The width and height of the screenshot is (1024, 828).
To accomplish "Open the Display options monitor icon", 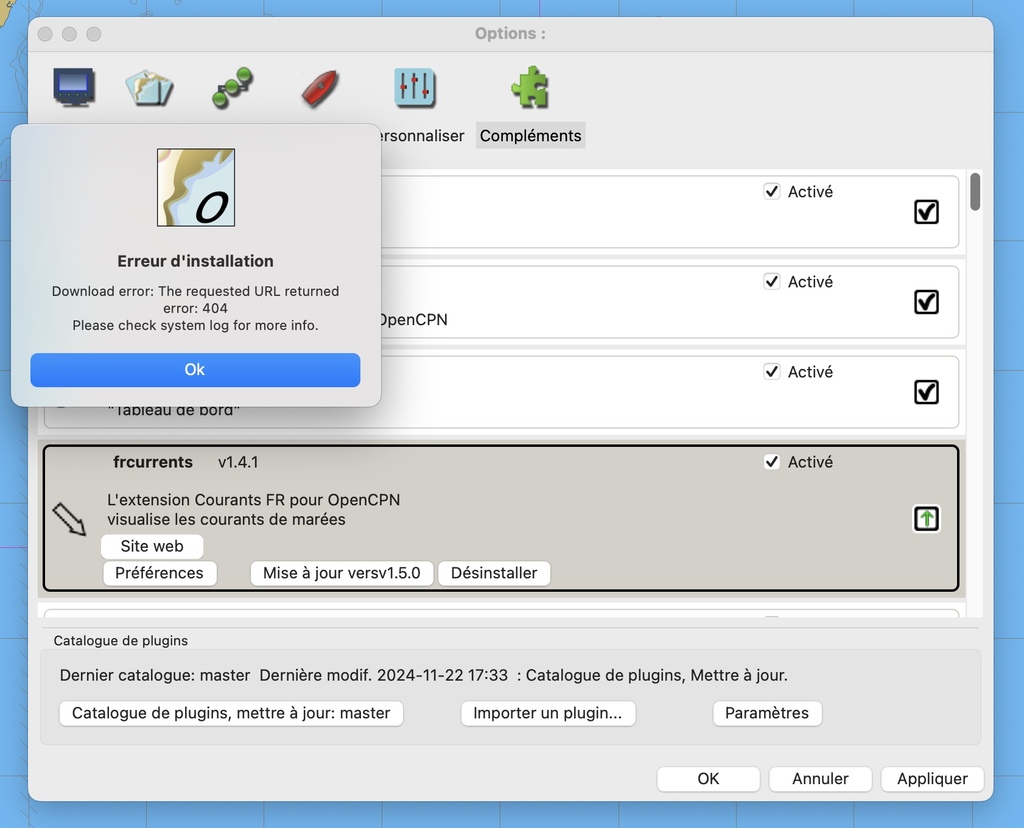I will (74, 88).
